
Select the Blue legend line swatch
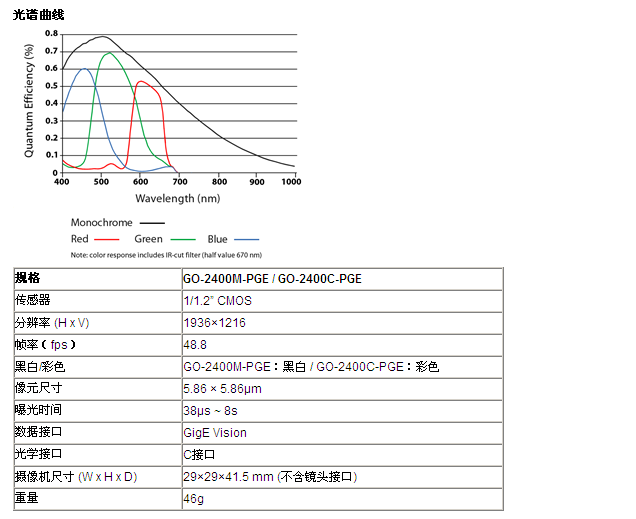tap(246, 239)
